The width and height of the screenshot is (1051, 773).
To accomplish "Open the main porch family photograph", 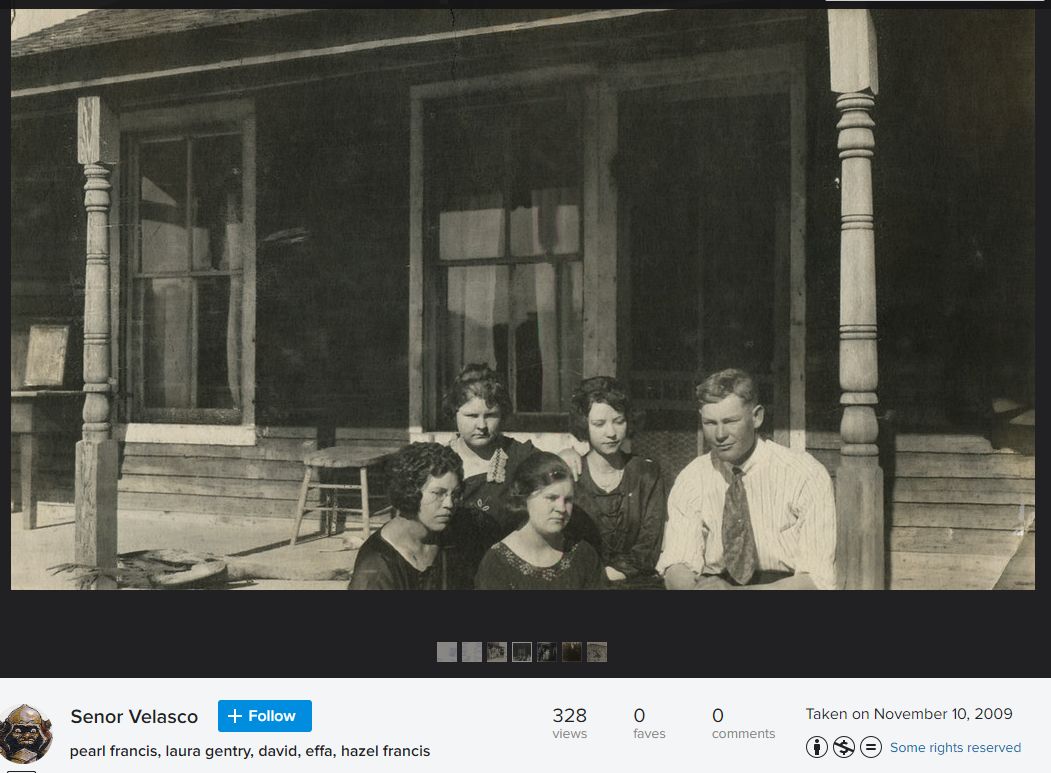I will (523, 299).
